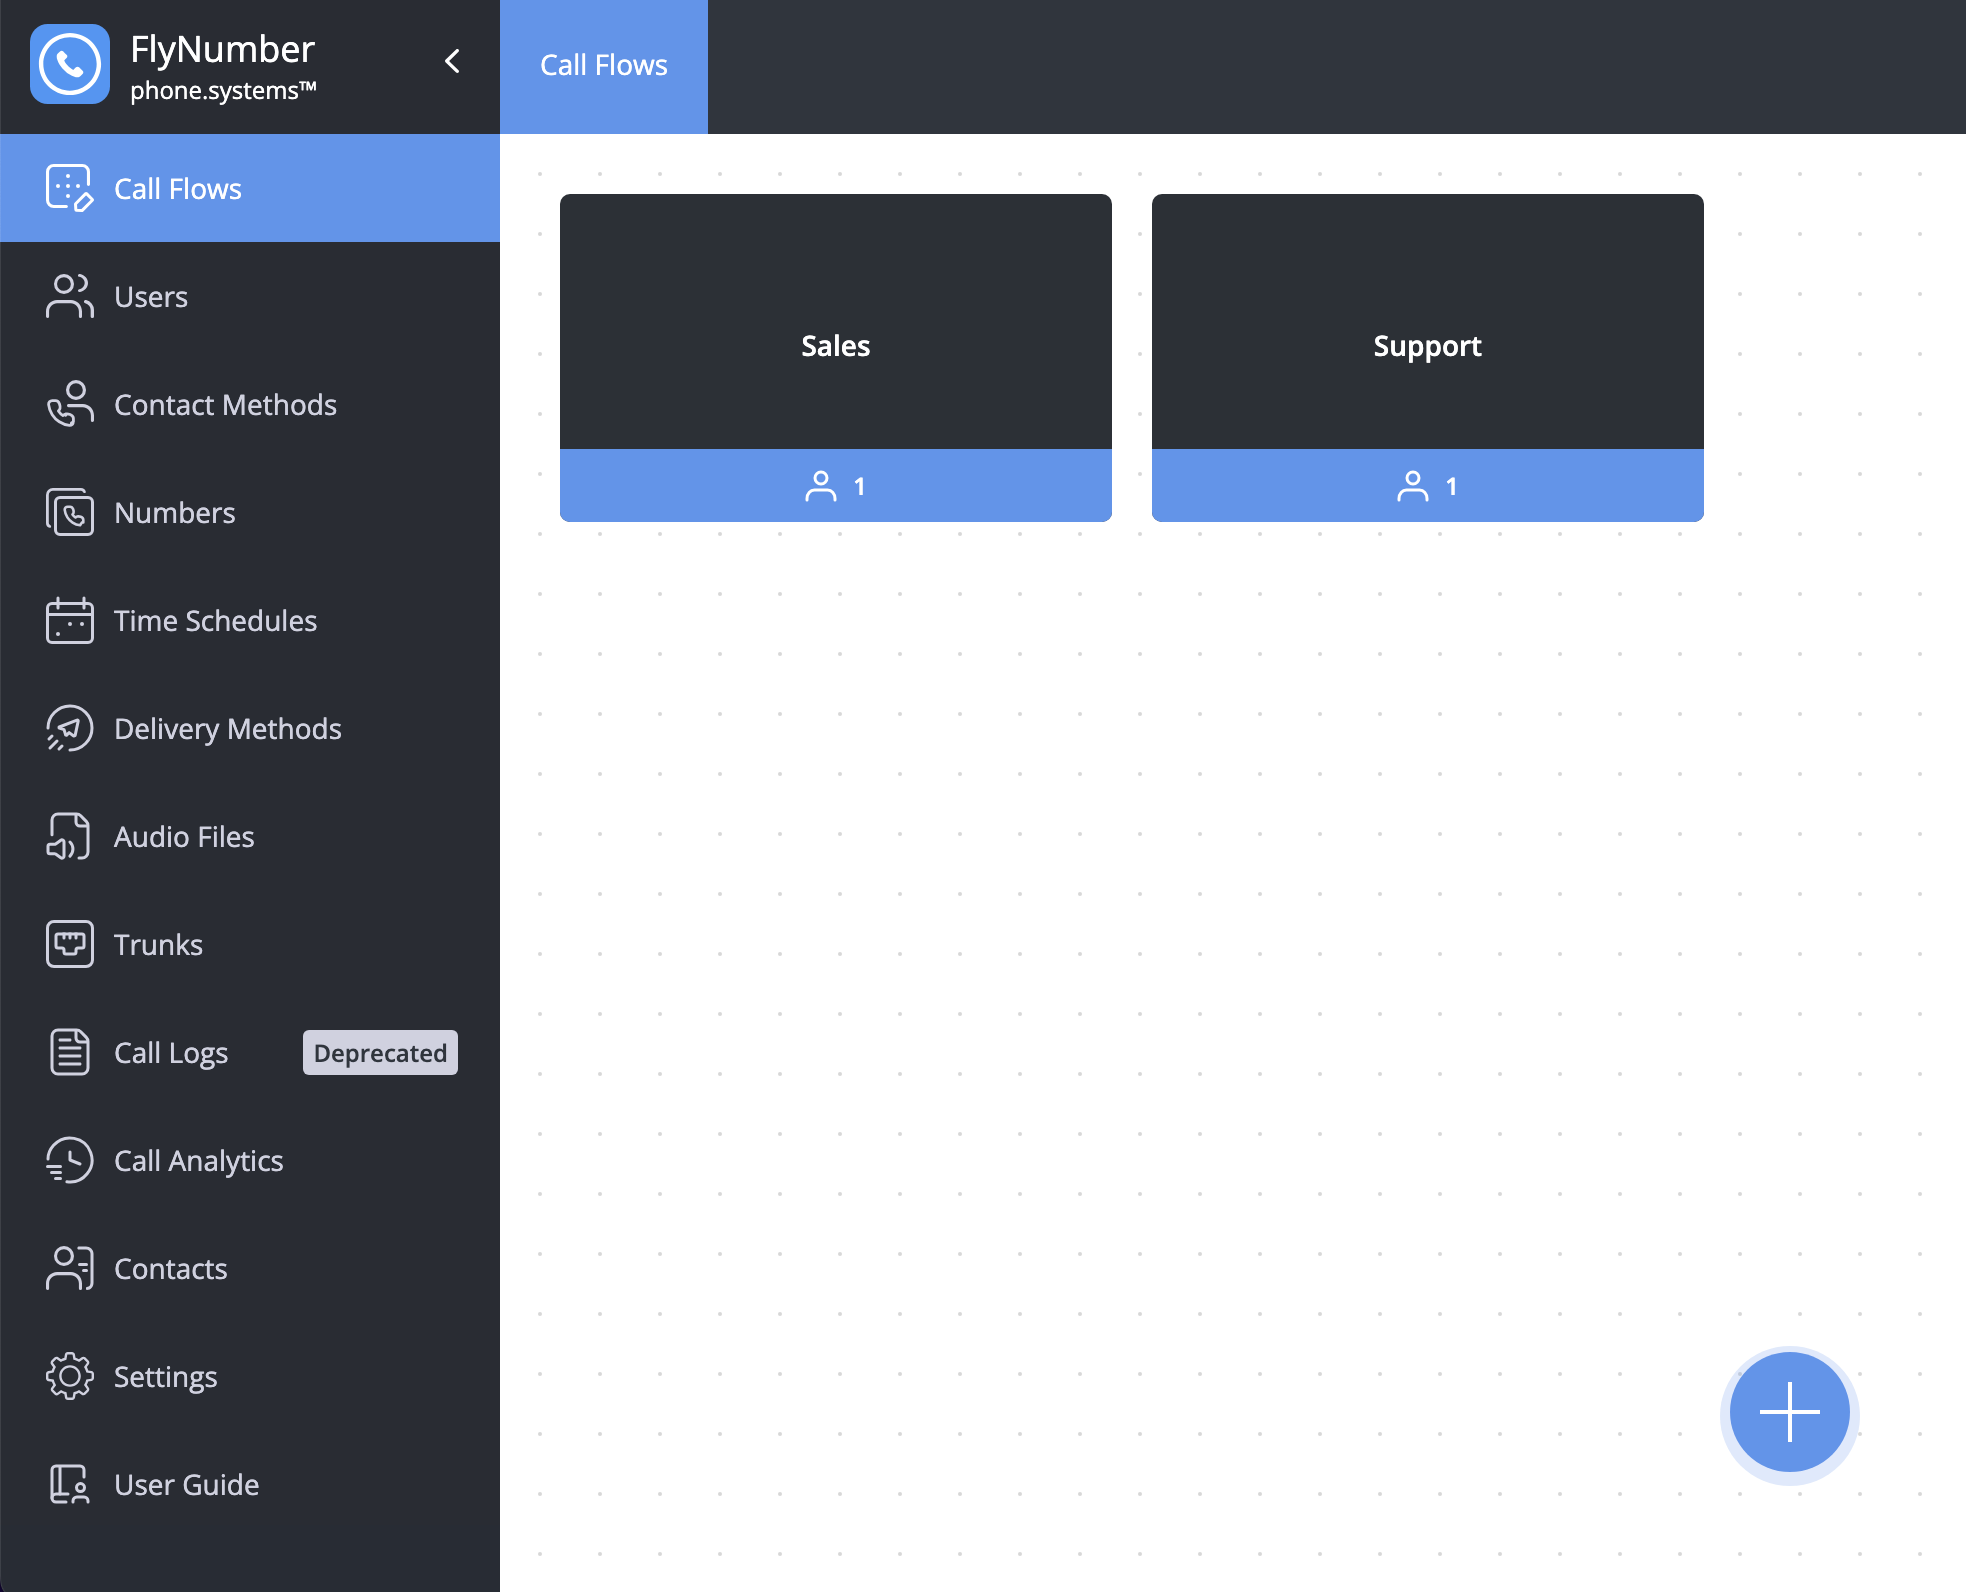The height and width of the screenshot is (1592, 1966).
Task: Open Call Flows in sidebar menu
Action: click(250, 188)
